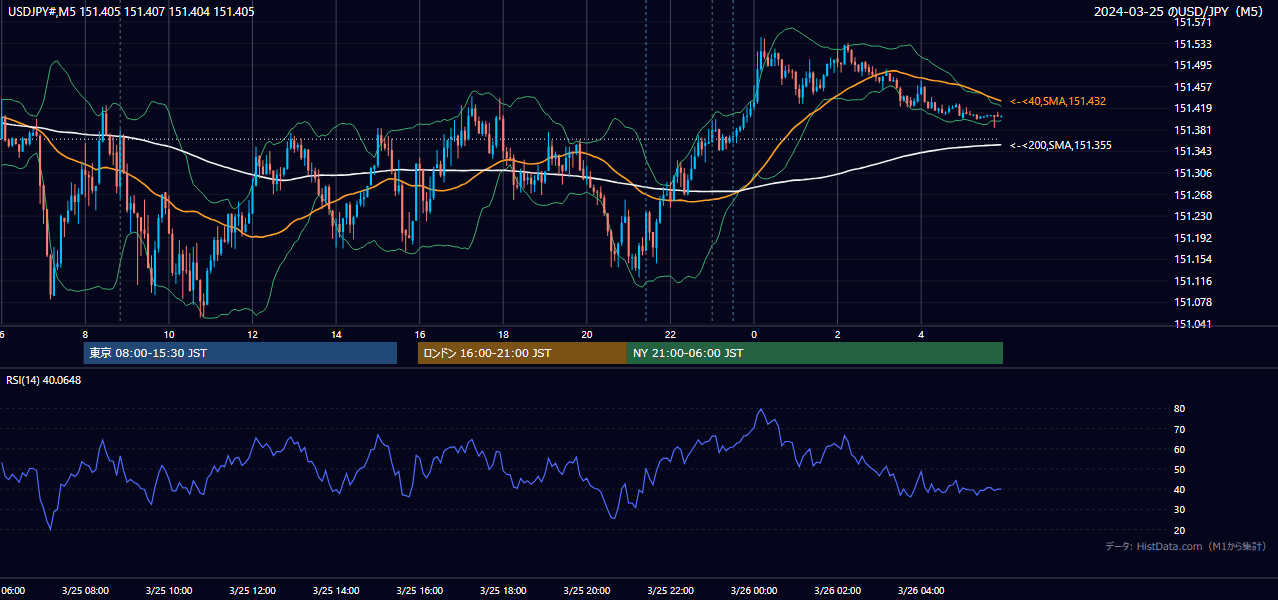
Task: Select RSI scale value 50
Action: (x=1179, y=469)
